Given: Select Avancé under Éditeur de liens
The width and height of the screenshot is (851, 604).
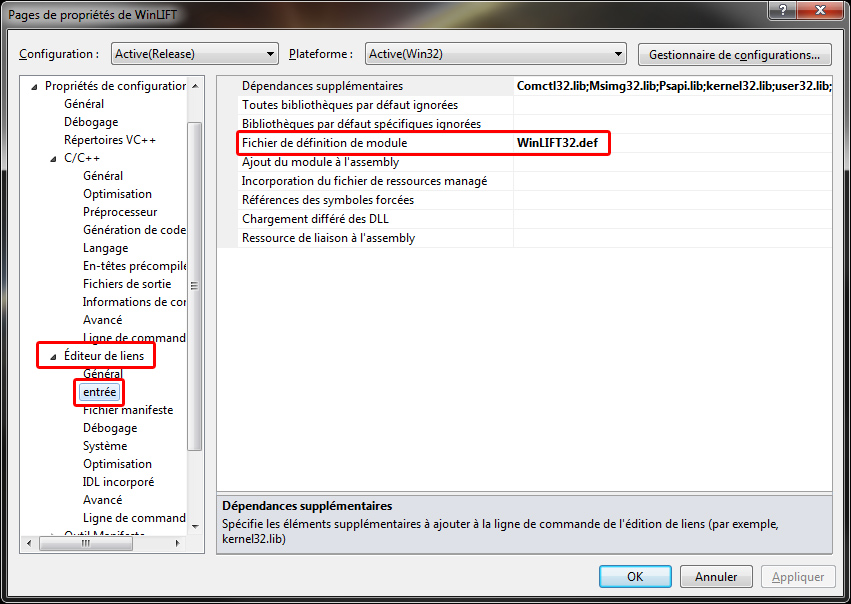Looking at the screenshot, I should click(102, 499).
